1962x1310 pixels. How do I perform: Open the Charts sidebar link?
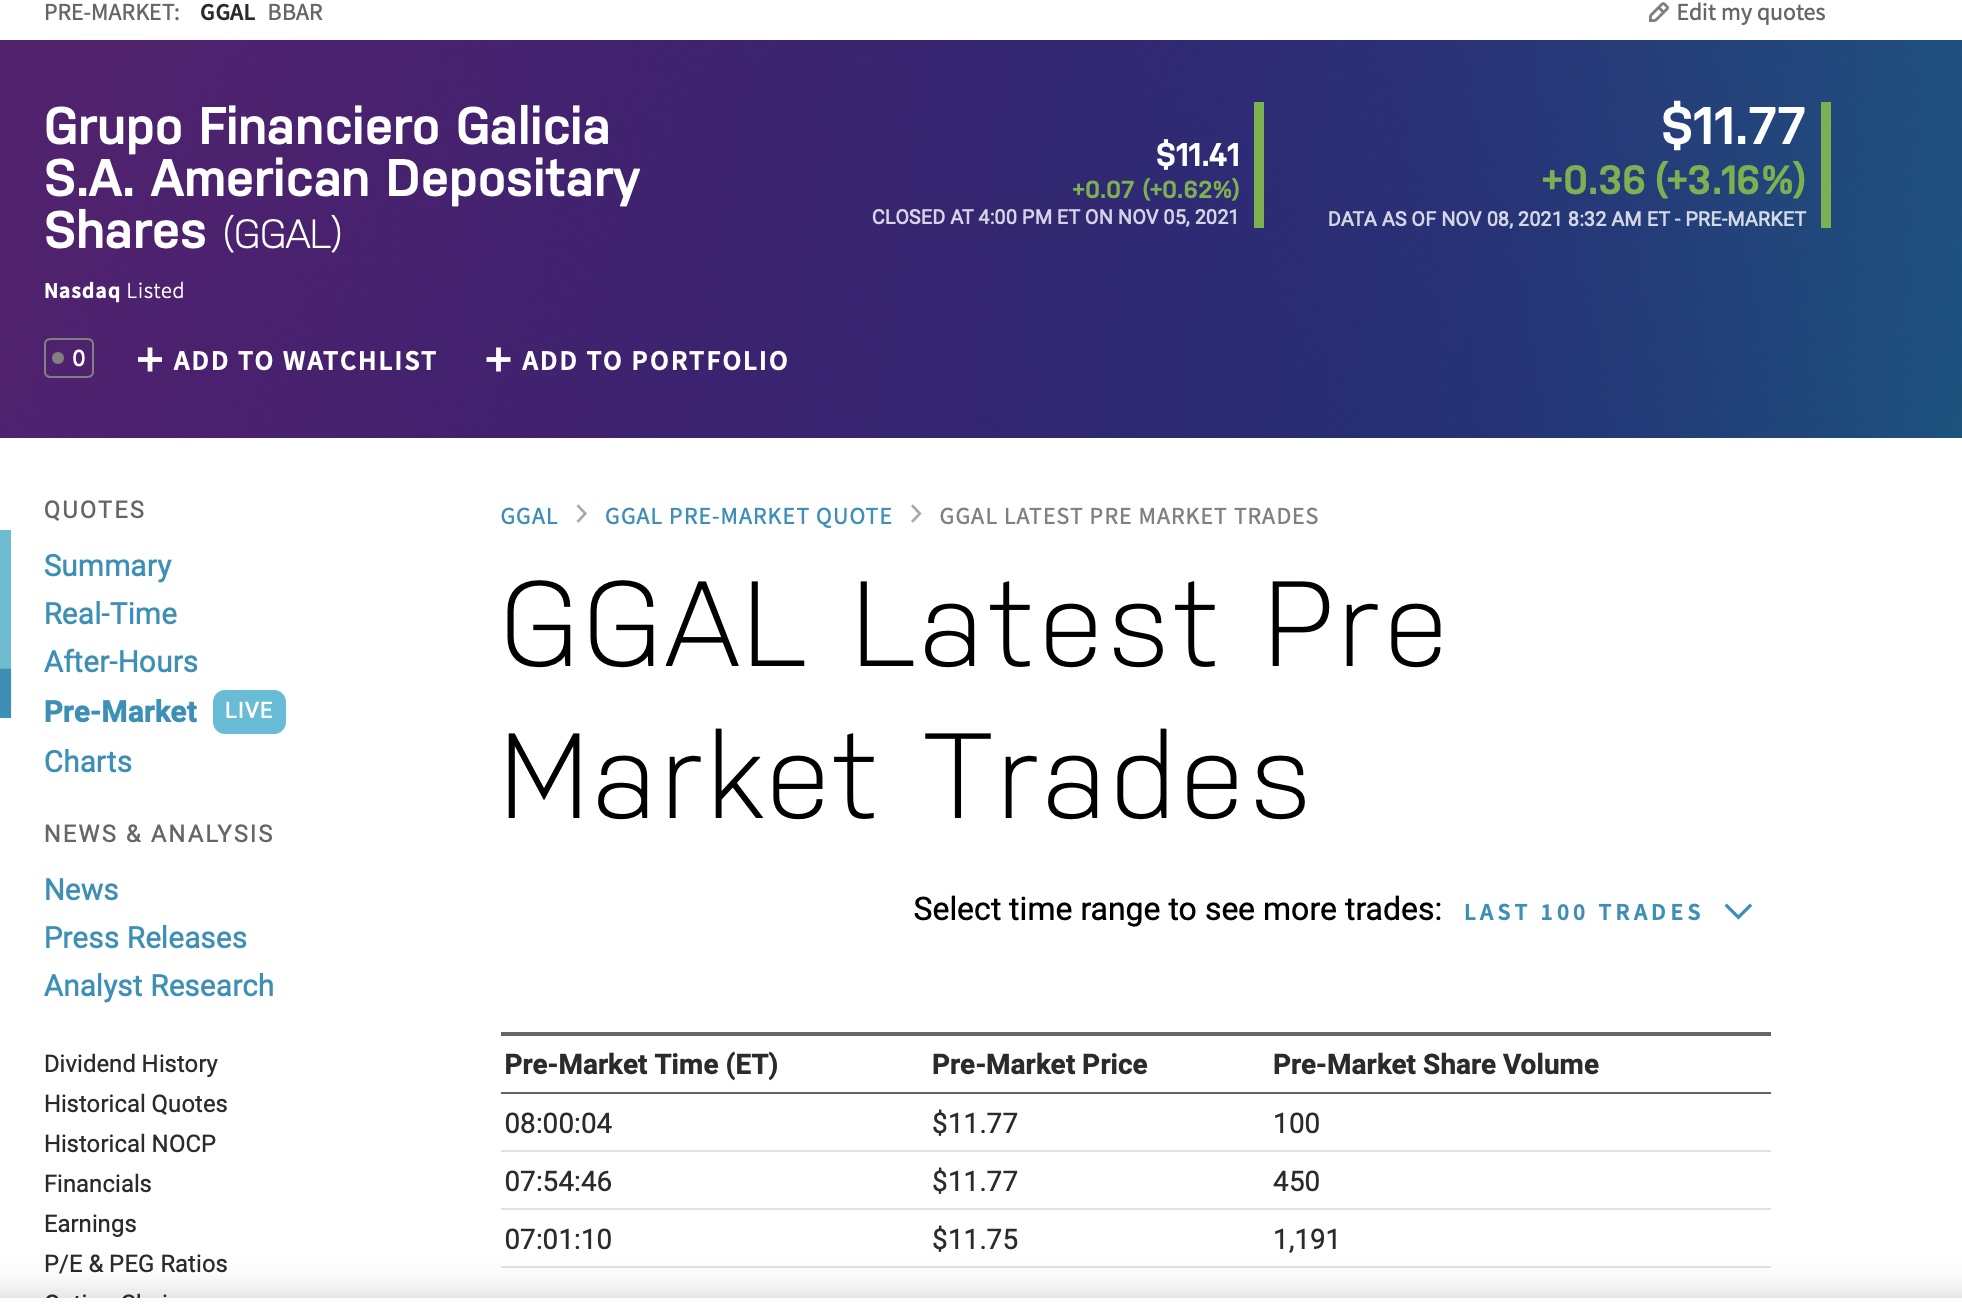(x=88, y=762)
